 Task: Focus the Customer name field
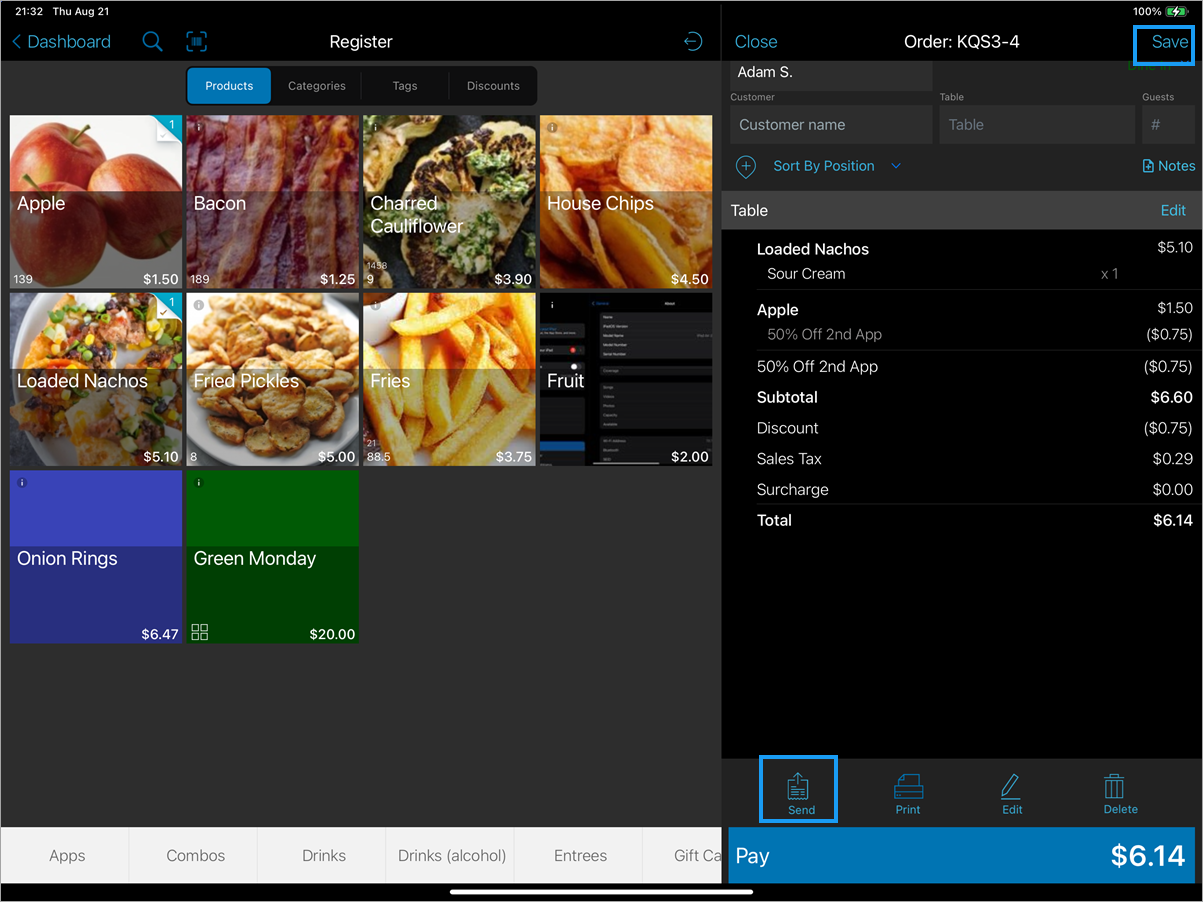click(831, 125)
